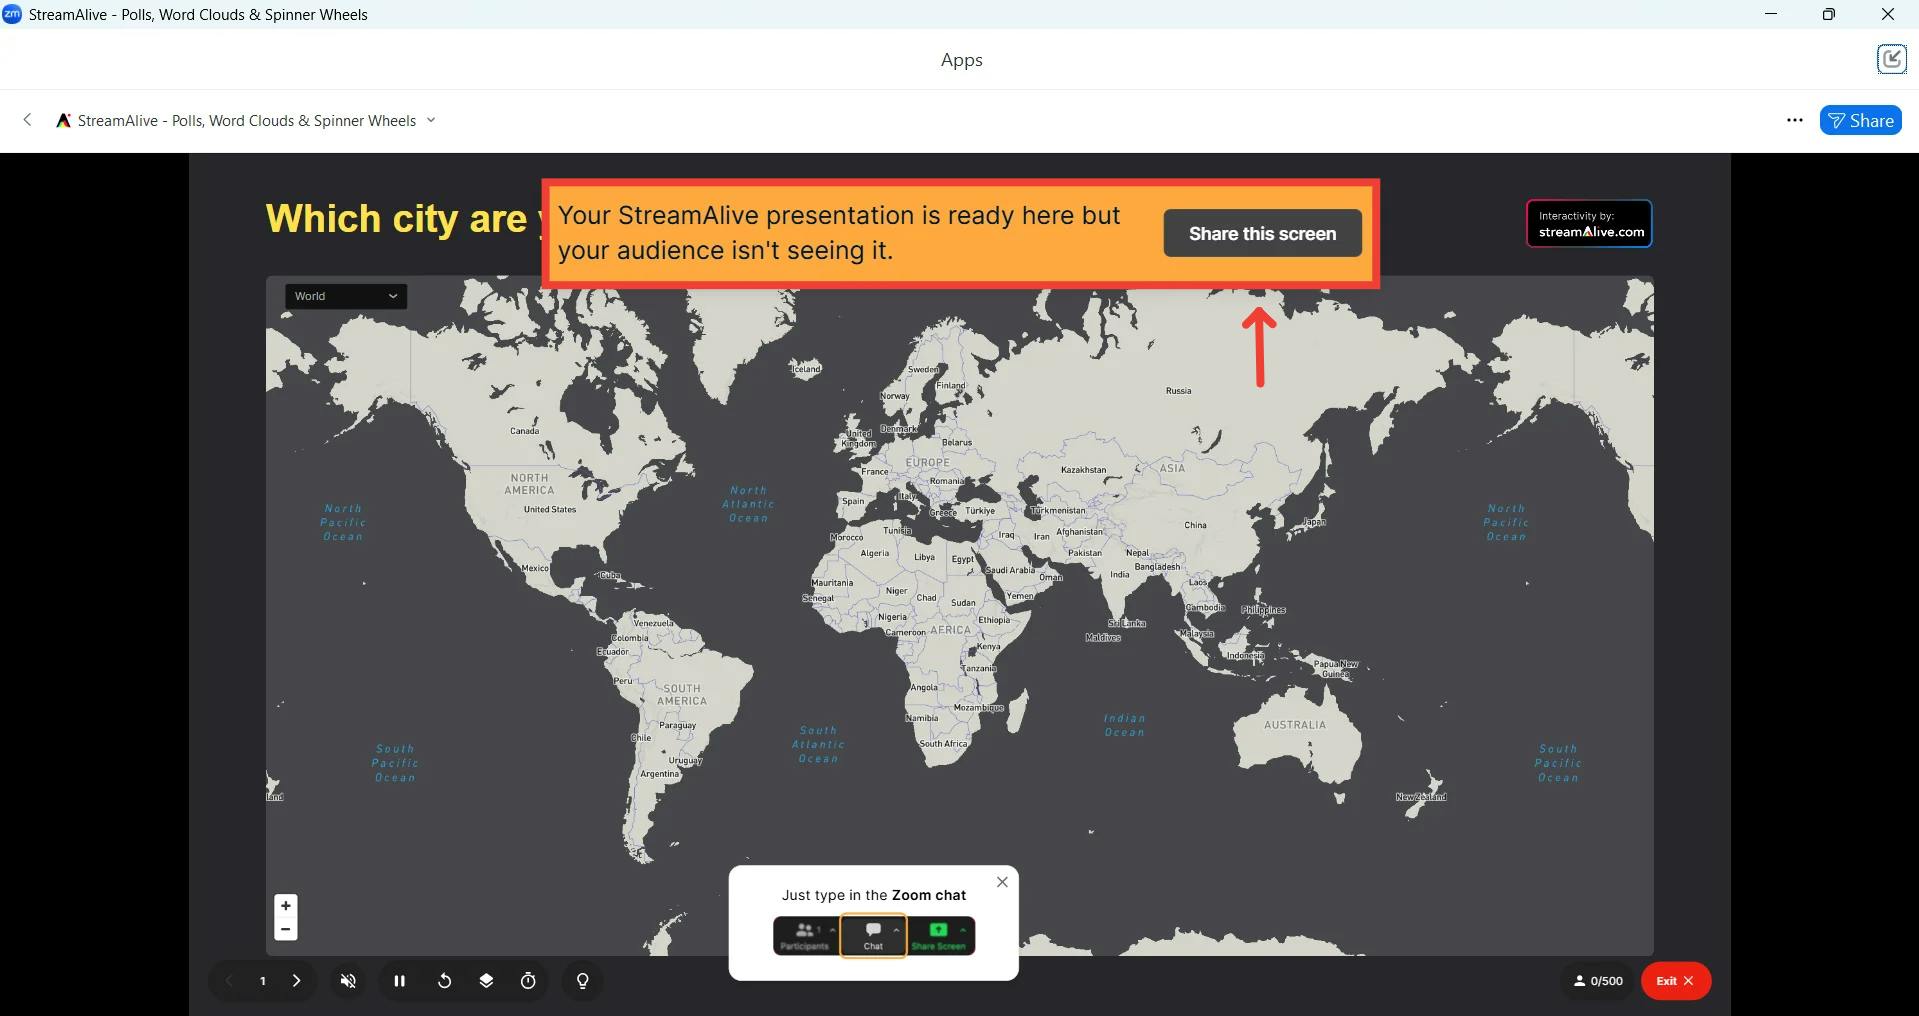Open the World region dropdown

point(346,296)
